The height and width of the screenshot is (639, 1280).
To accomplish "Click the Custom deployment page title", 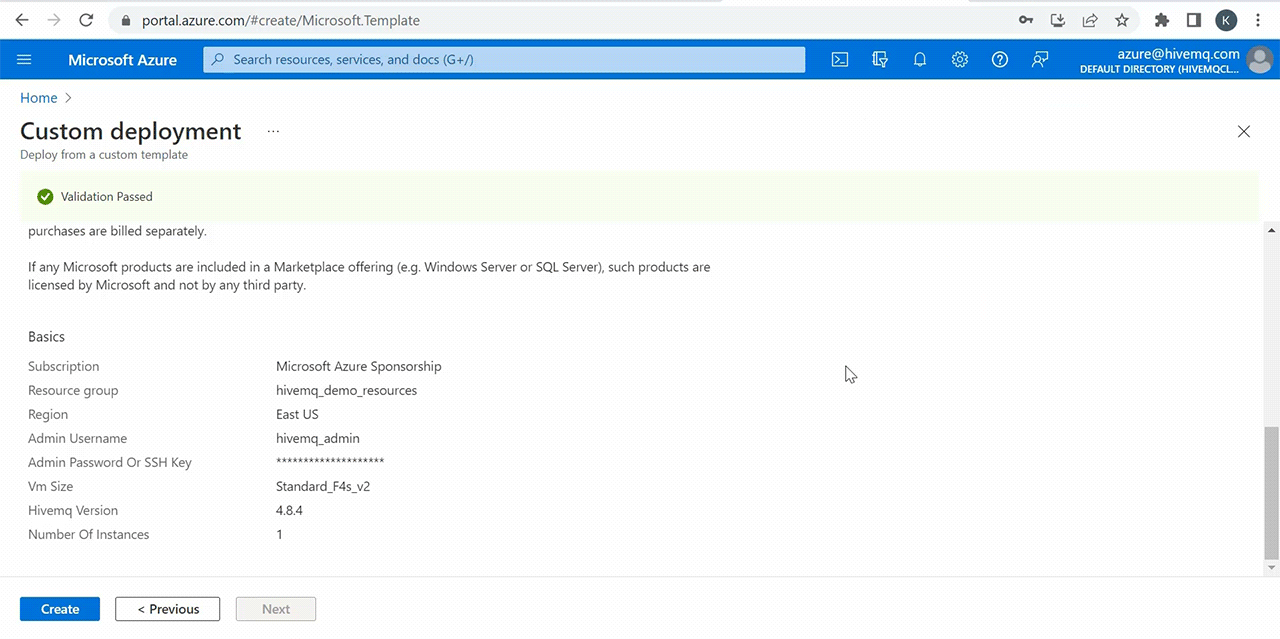I will (x=131, y=131).
